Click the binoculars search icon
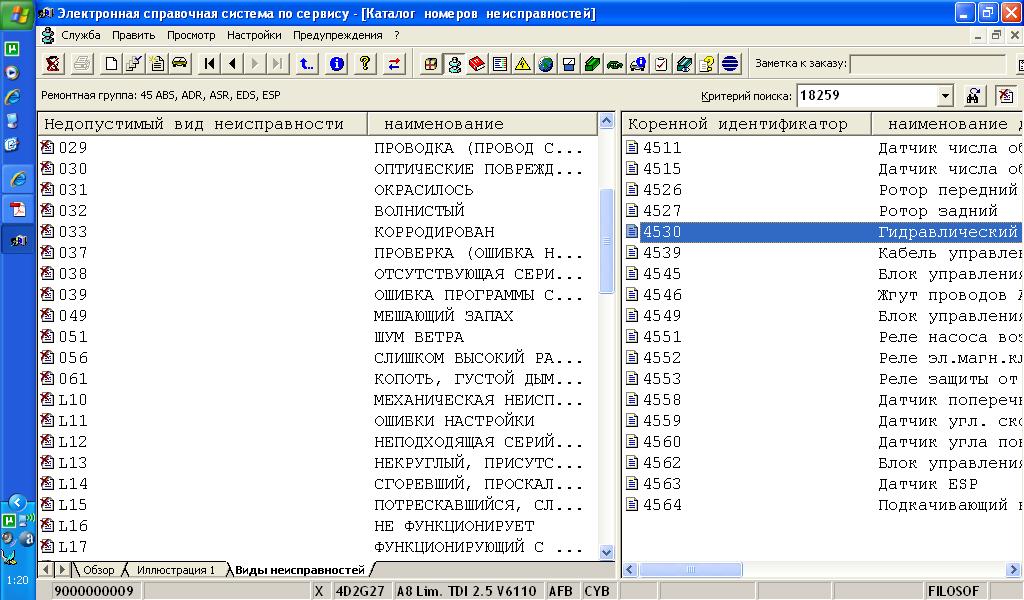Viewport: 1024px width, 600px height. coord(973,96)
